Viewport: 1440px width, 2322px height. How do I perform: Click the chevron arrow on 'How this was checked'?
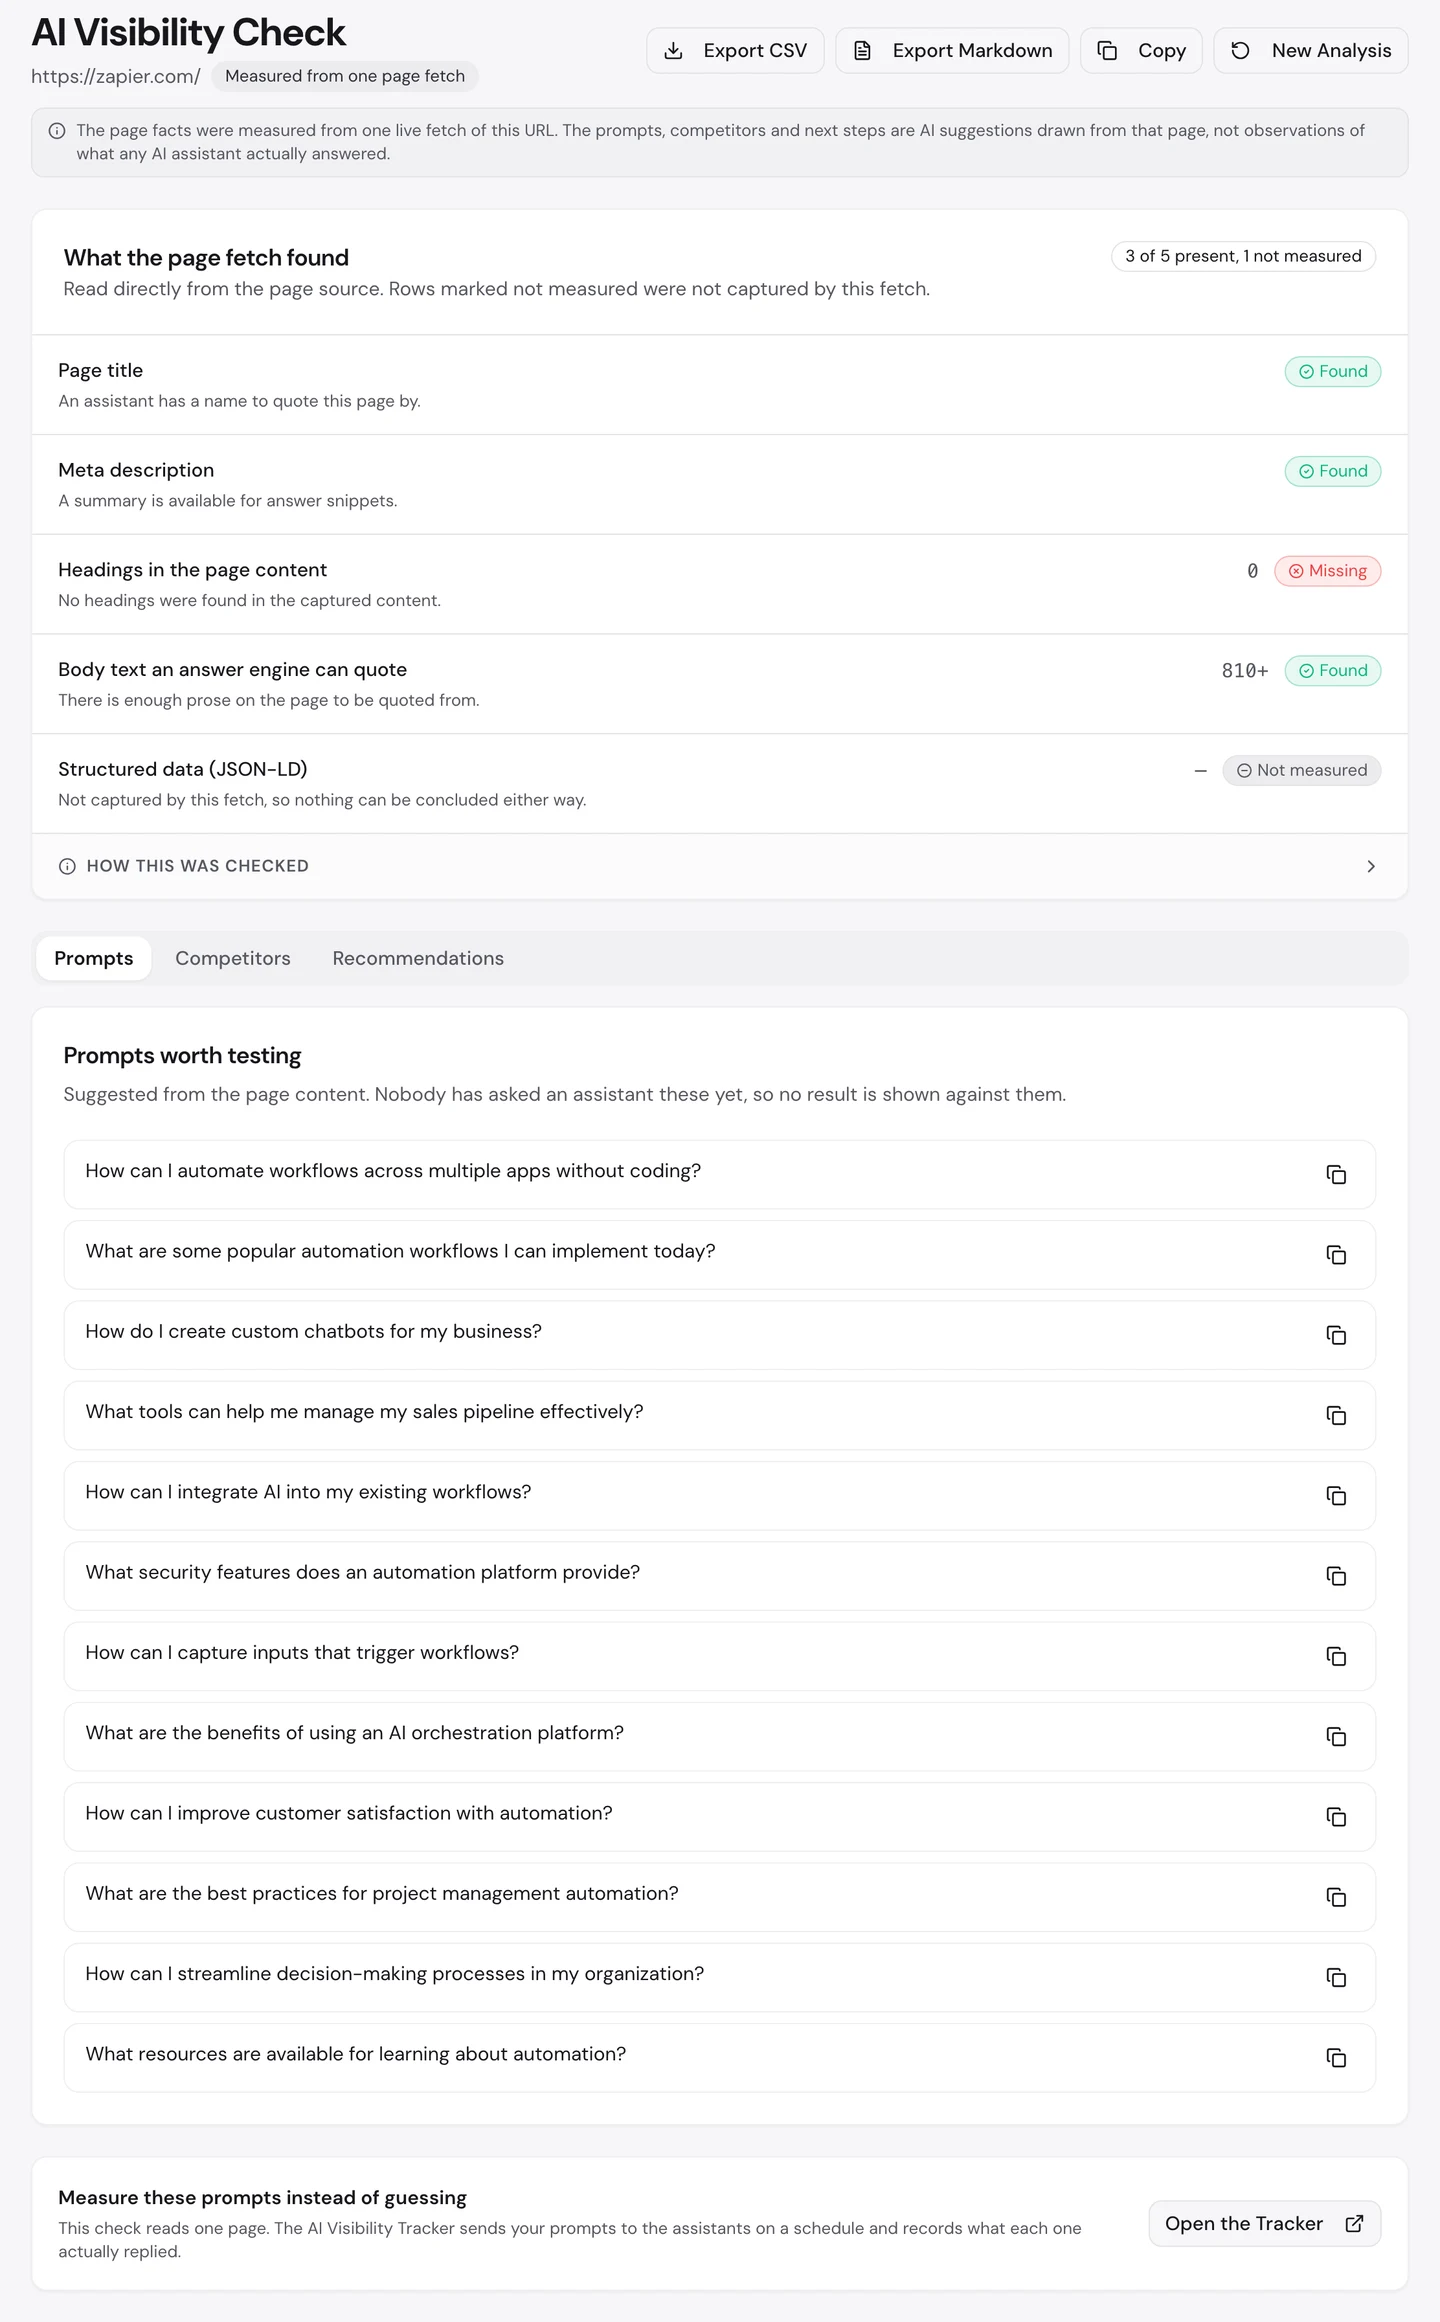[1371, 866]
